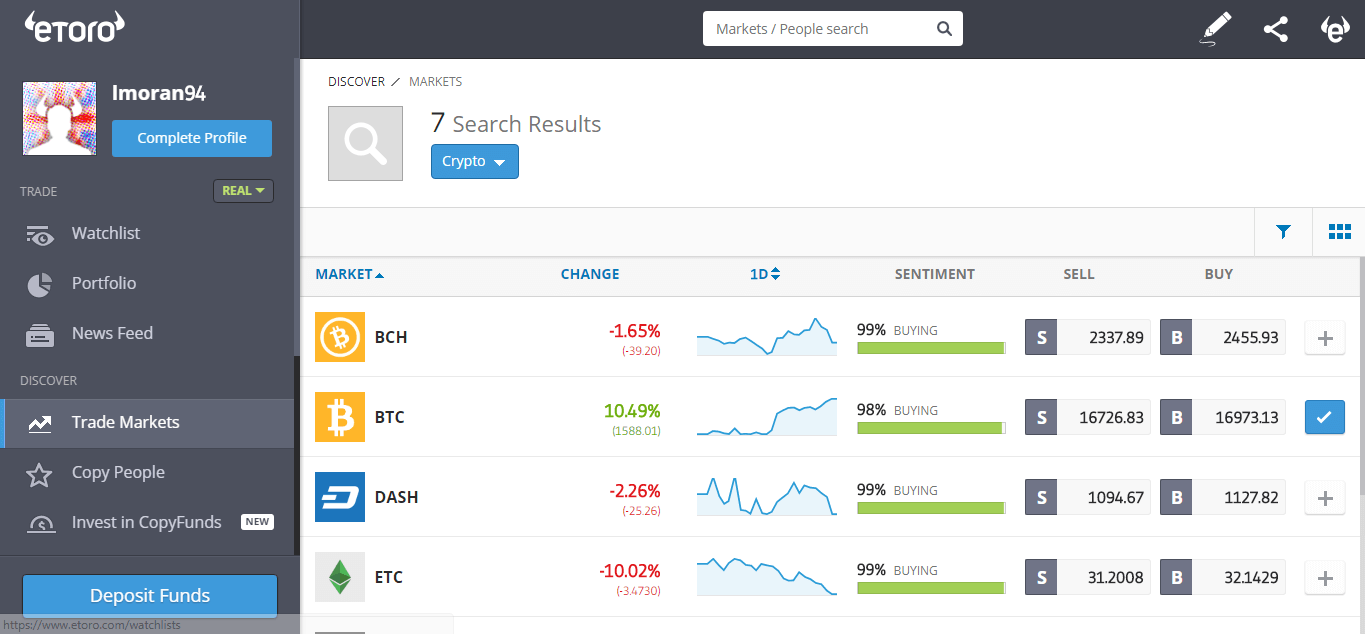Click the ETC 1D sparkline chart
The image size is (1365, 634).
(767, 577)
